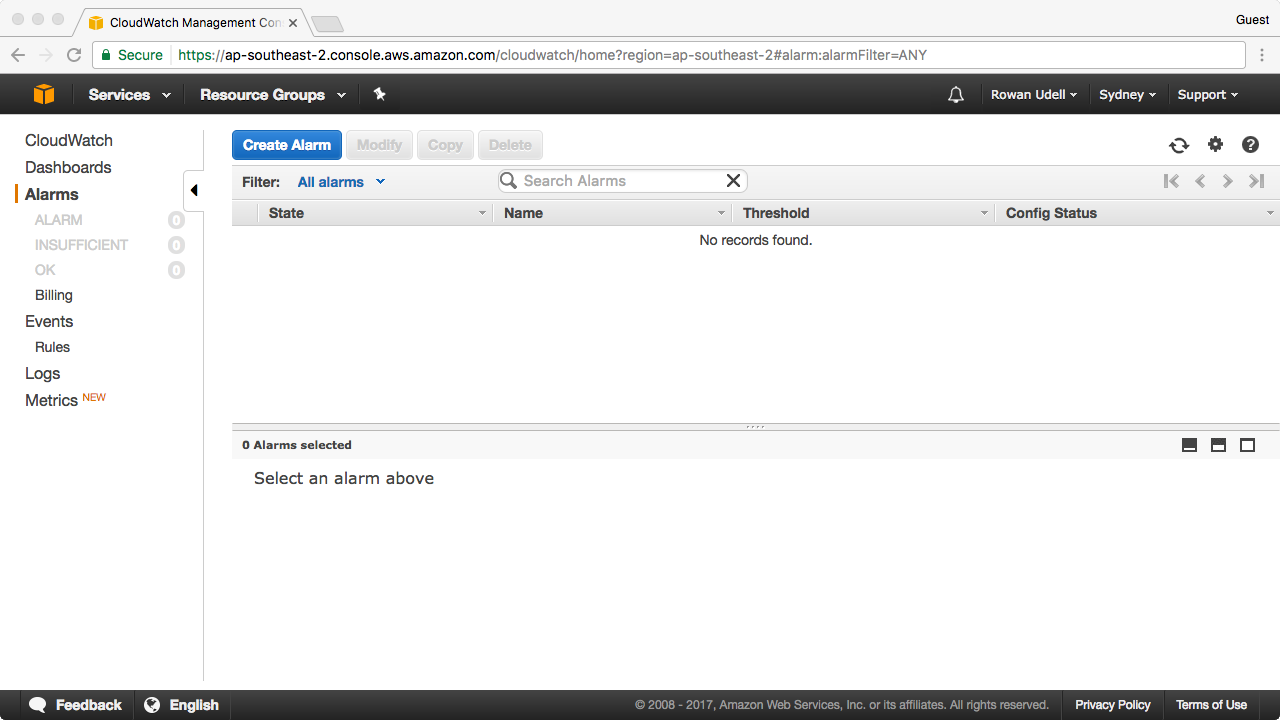Viewport: 1280px width, 720px height.
Task: Open Events in sidebar
Action: [x=49, y=322]
